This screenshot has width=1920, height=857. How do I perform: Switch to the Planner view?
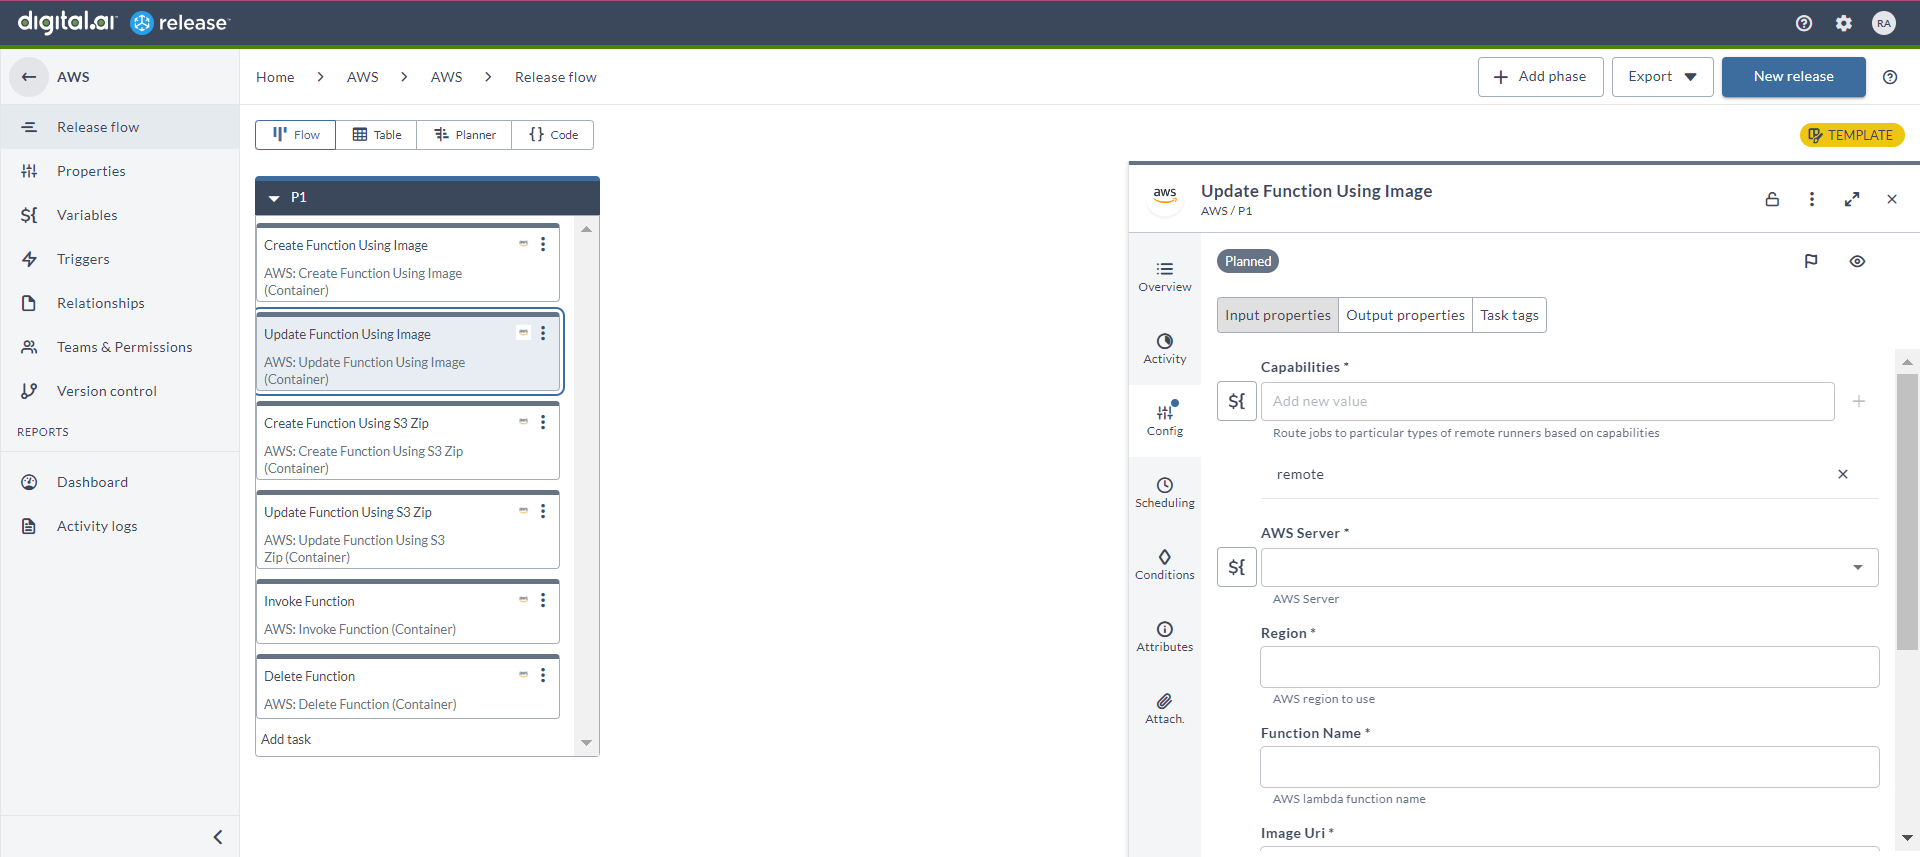(465, 135)
